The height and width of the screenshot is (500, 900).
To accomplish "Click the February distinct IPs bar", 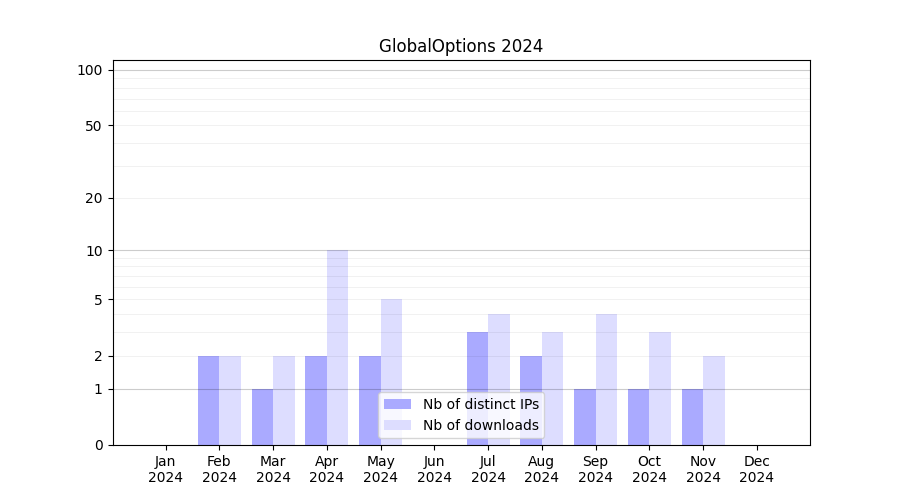I will (x=208, y=400).
